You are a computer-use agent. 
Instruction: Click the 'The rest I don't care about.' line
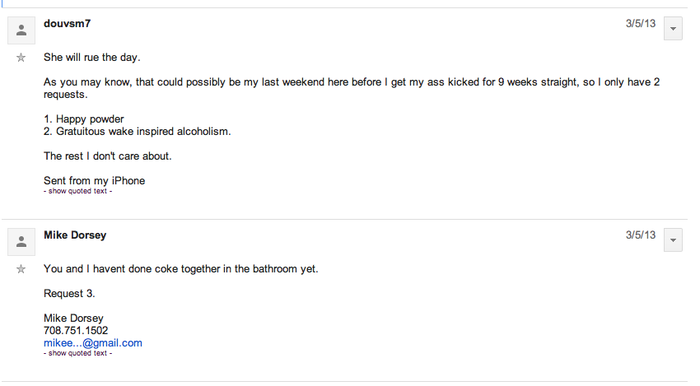pos(108,156)
